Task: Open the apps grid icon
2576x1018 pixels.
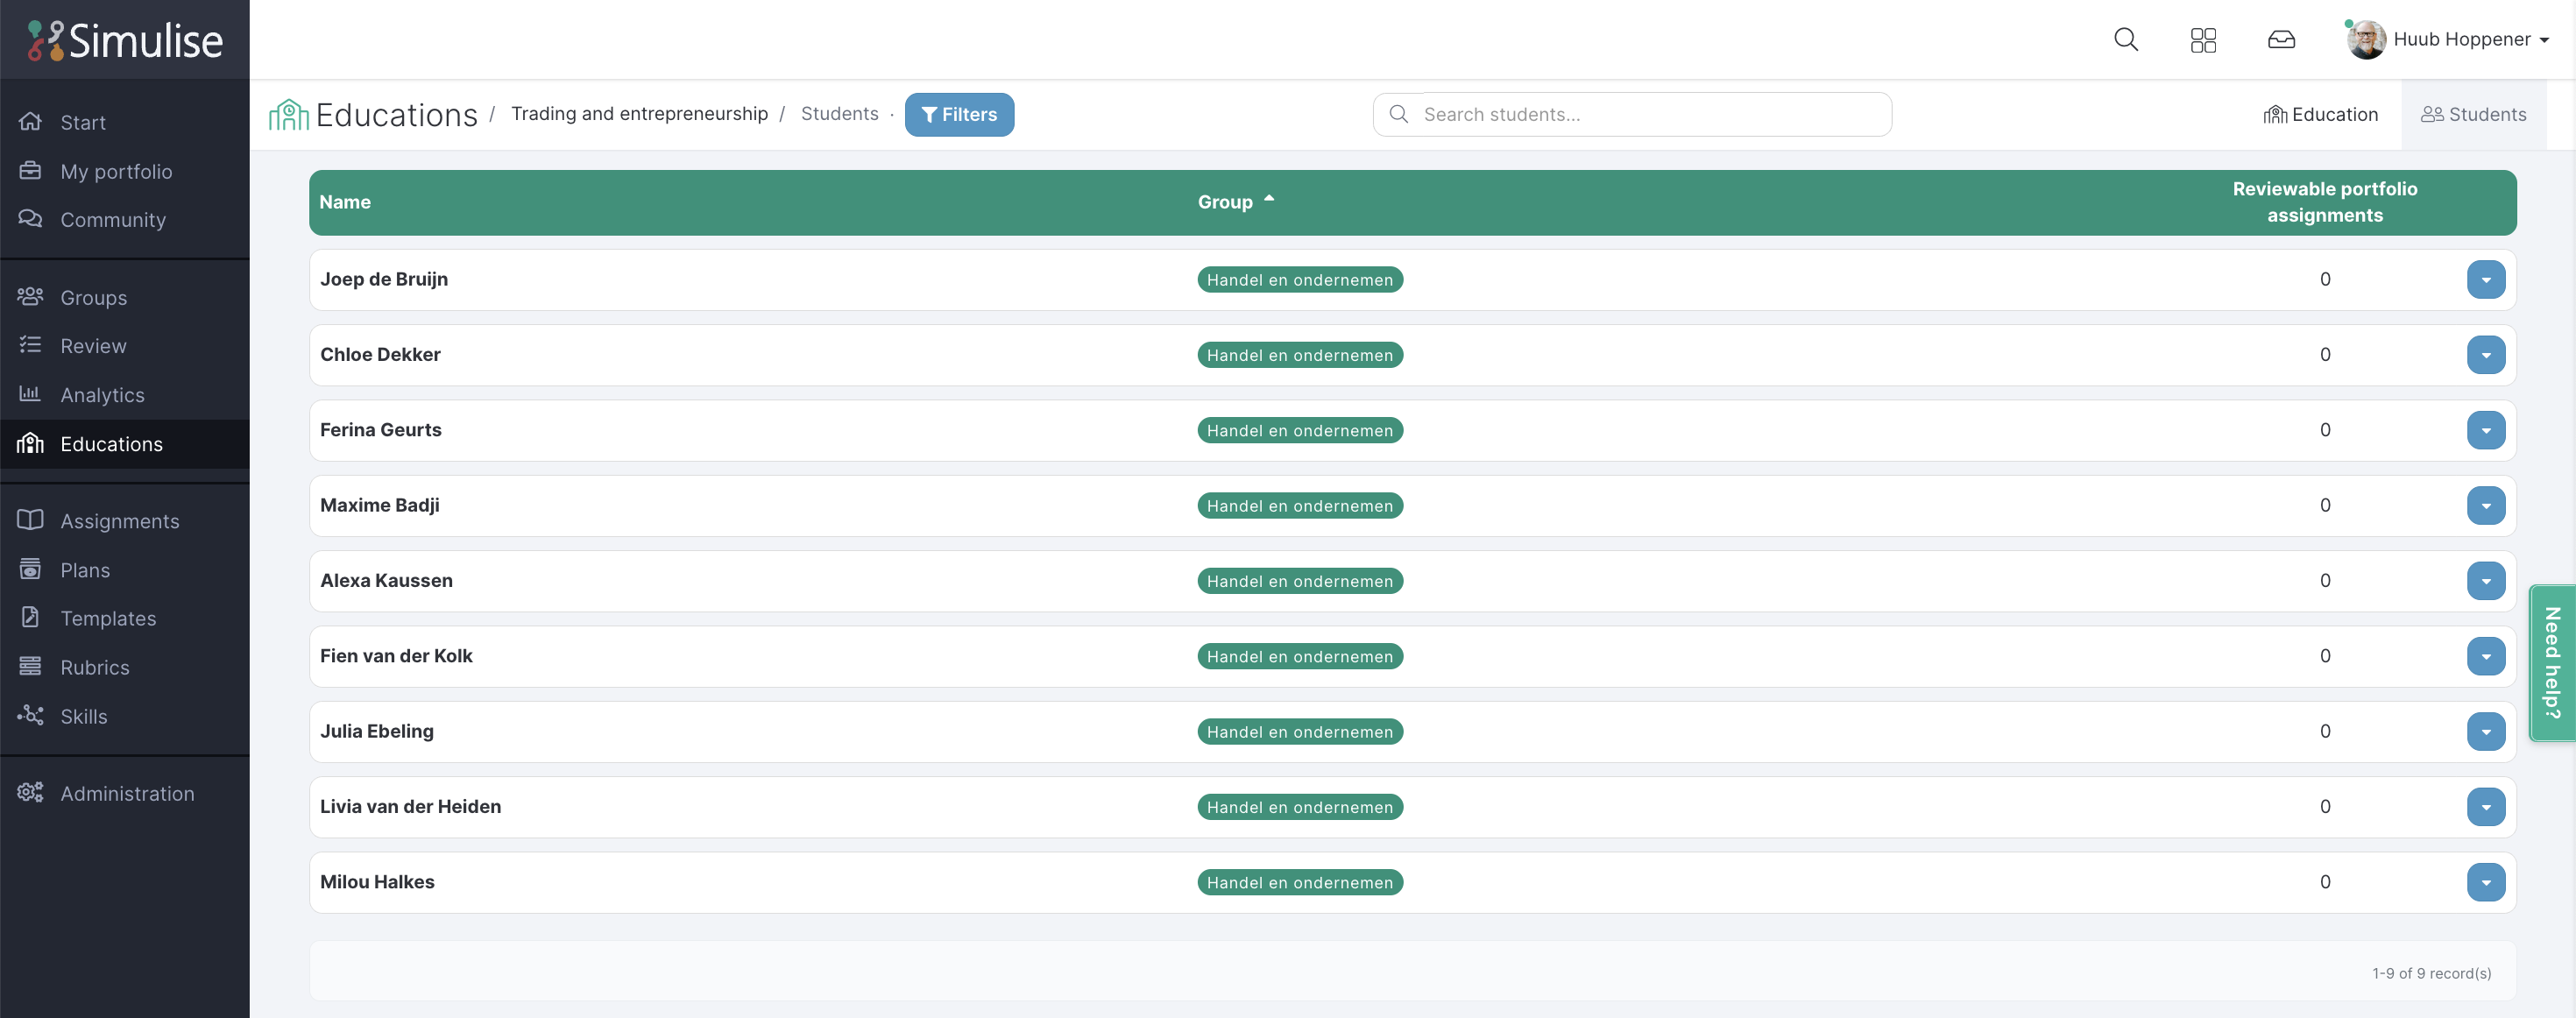Action: pos(2203,40)
